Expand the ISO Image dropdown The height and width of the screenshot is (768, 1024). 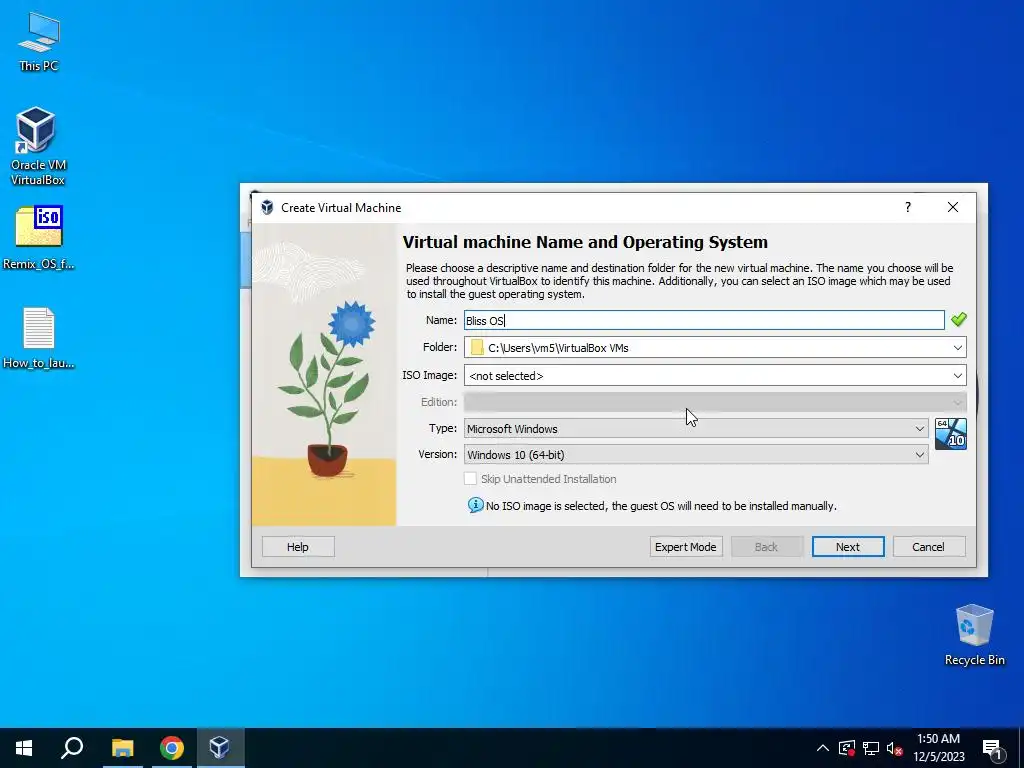(957, 376)
